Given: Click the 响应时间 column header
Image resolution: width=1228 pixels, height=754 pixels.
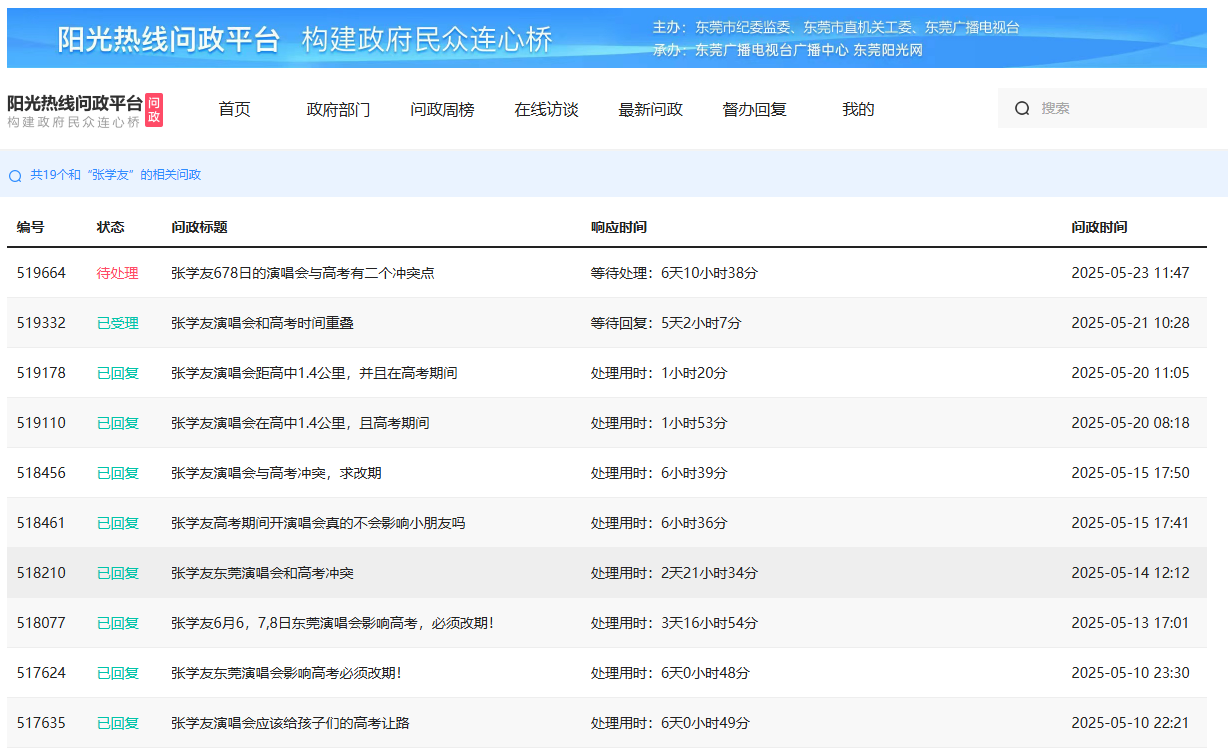Looking at the screenshot, I should pos(618,227).
